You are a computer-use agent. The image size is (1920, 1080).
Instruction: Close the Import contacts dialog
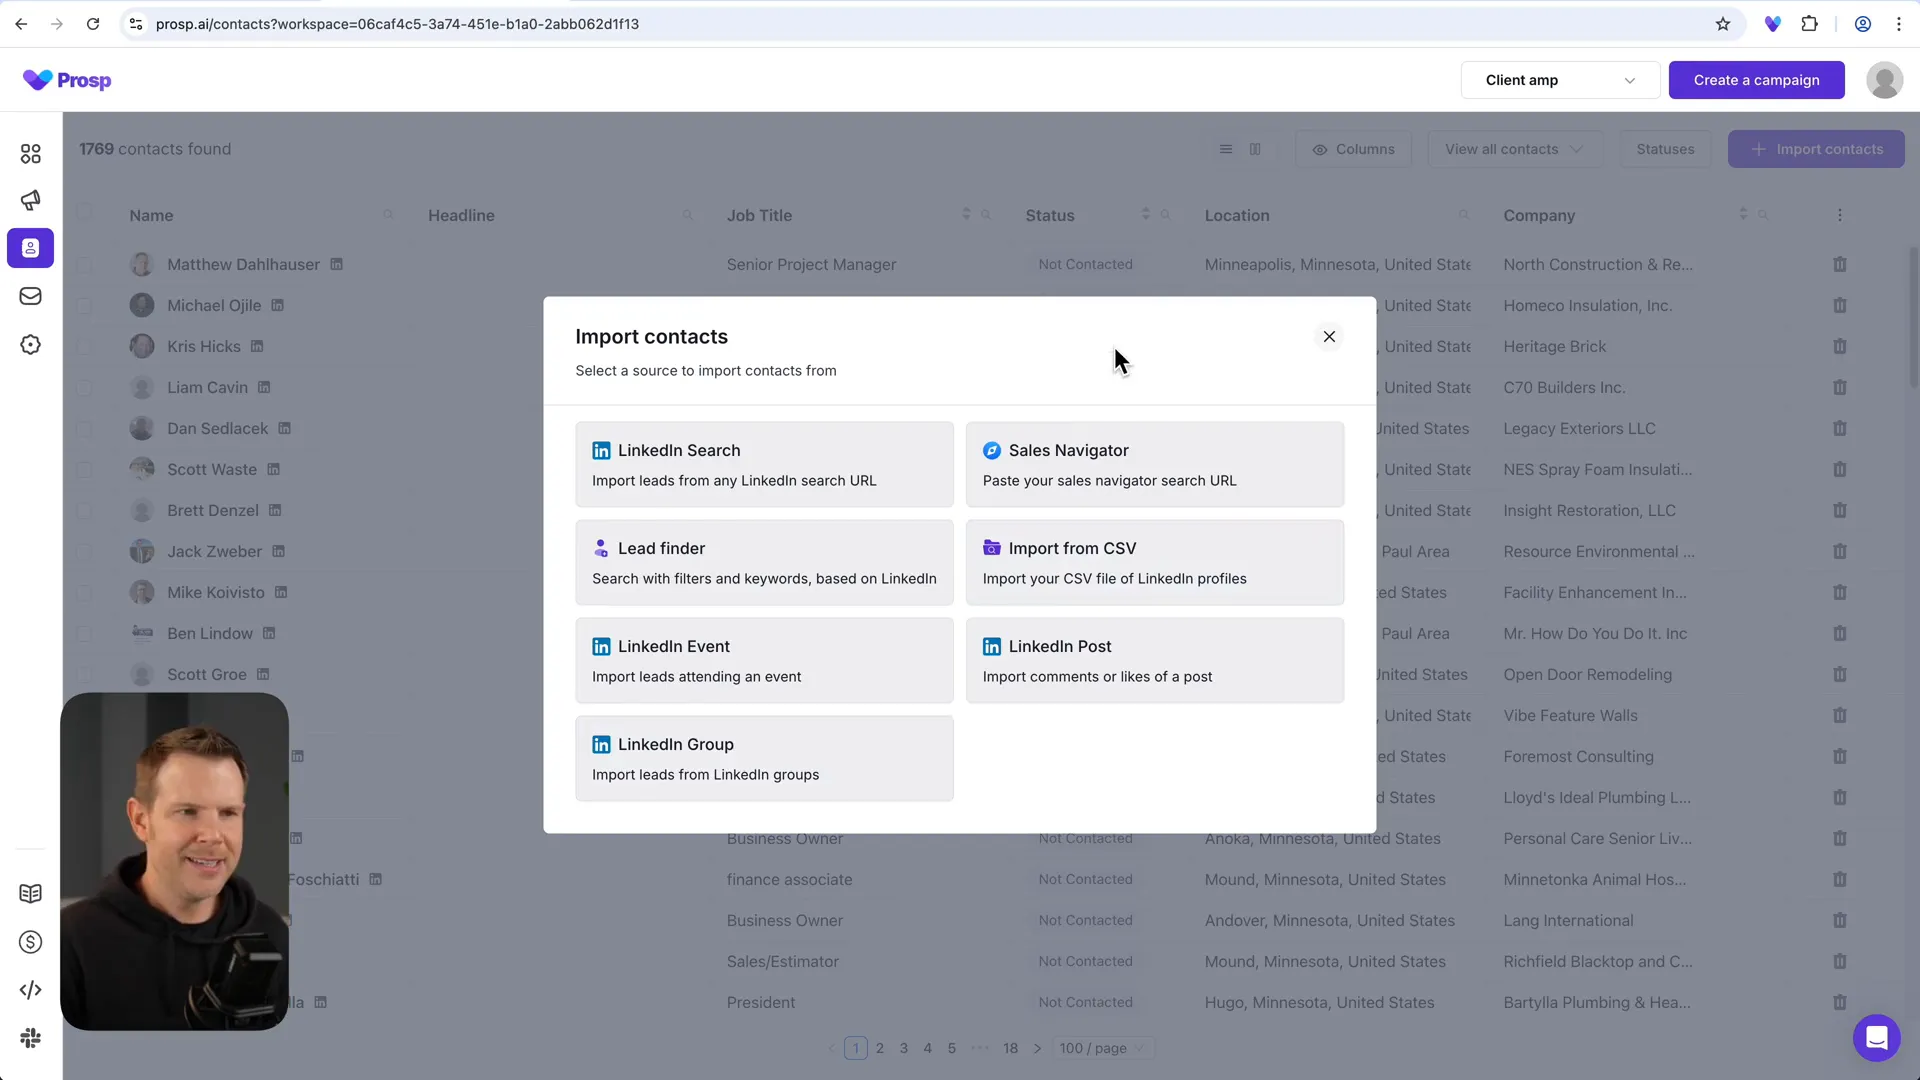pyautogui.click(x=1329, y=337)
